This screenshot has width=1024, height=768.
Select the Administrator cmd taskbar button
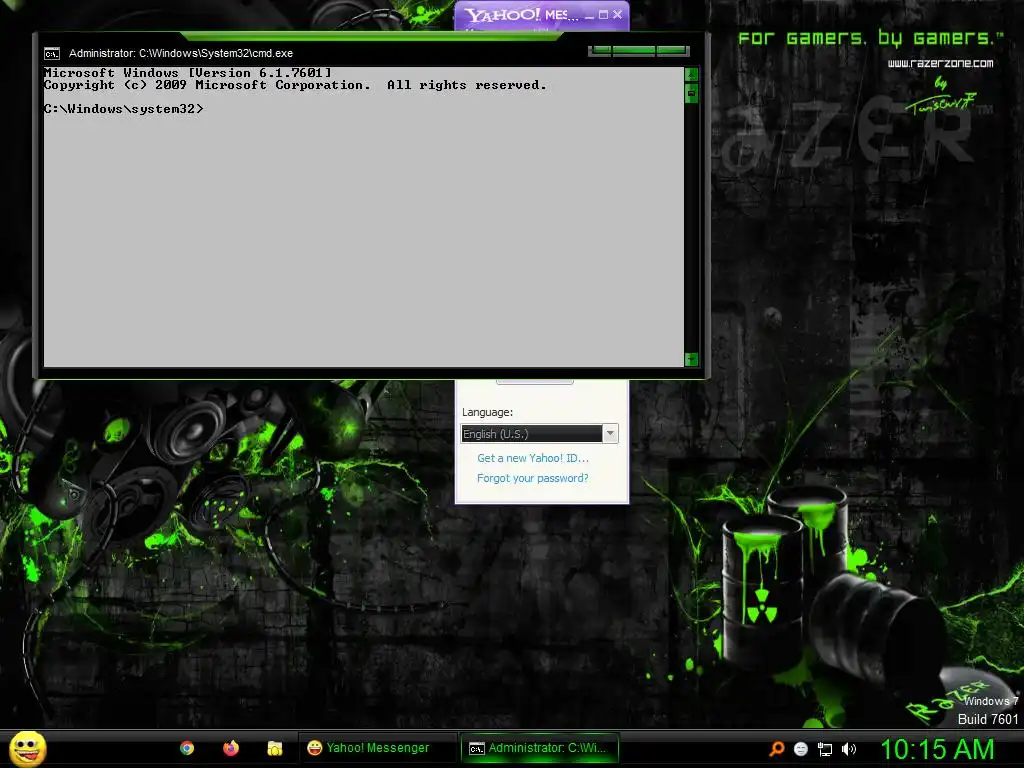pyautogui.click(x=539, y=748)
